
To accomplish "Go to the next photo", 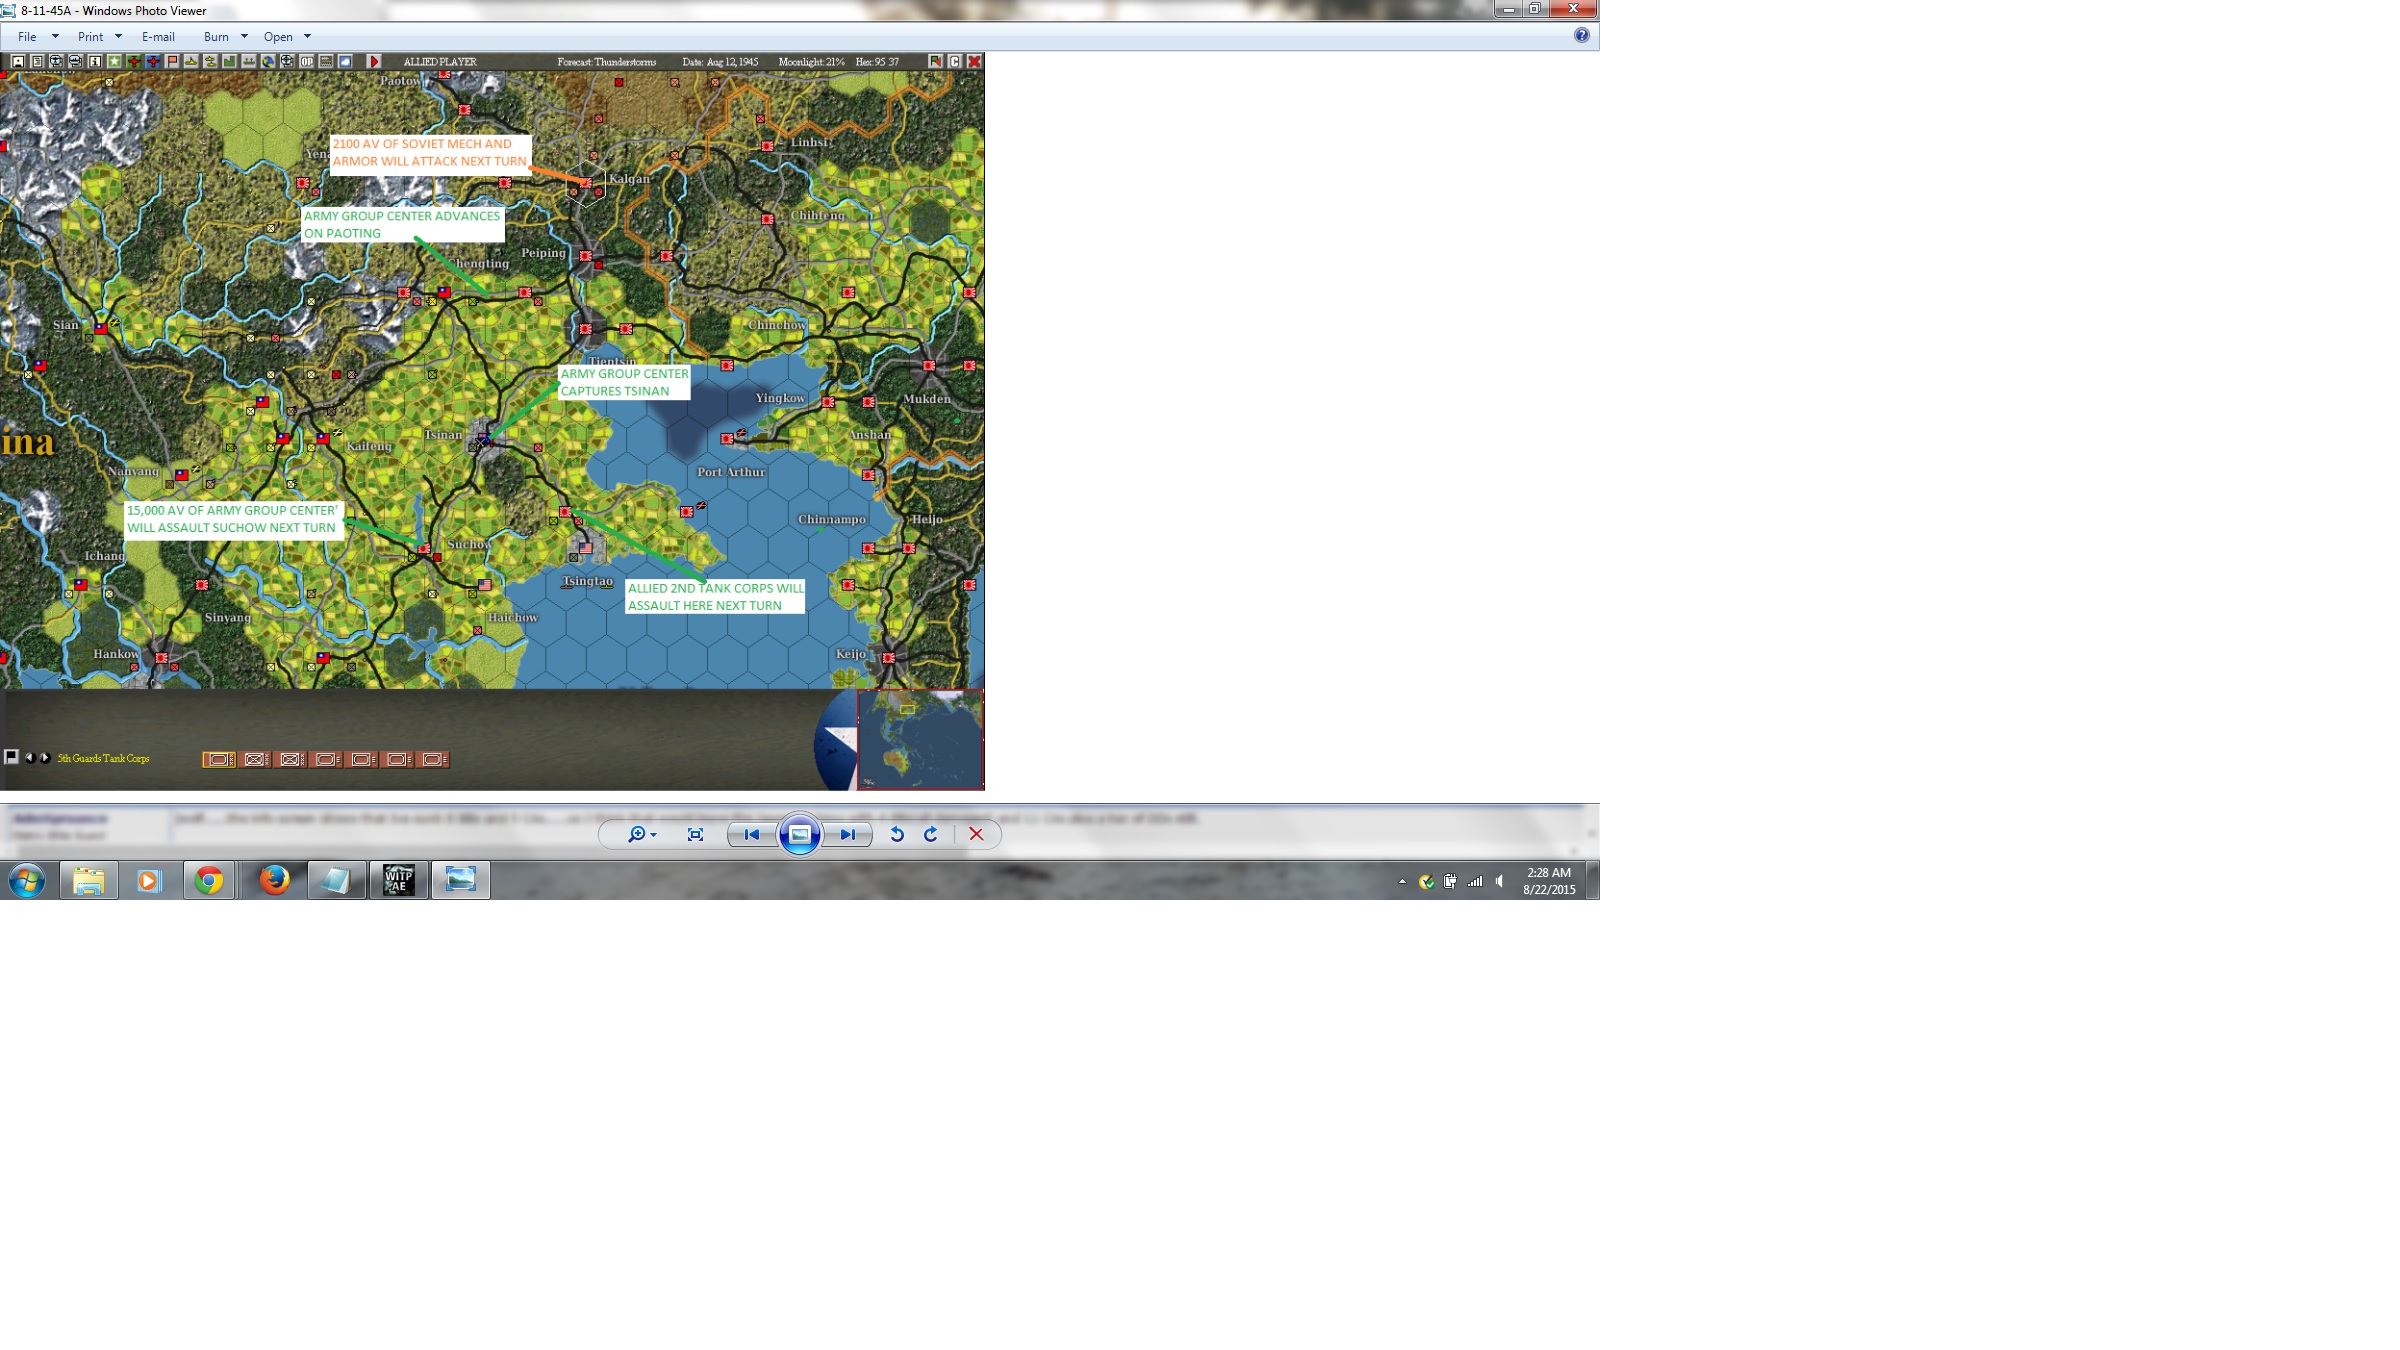I will [x=847, y=834].
